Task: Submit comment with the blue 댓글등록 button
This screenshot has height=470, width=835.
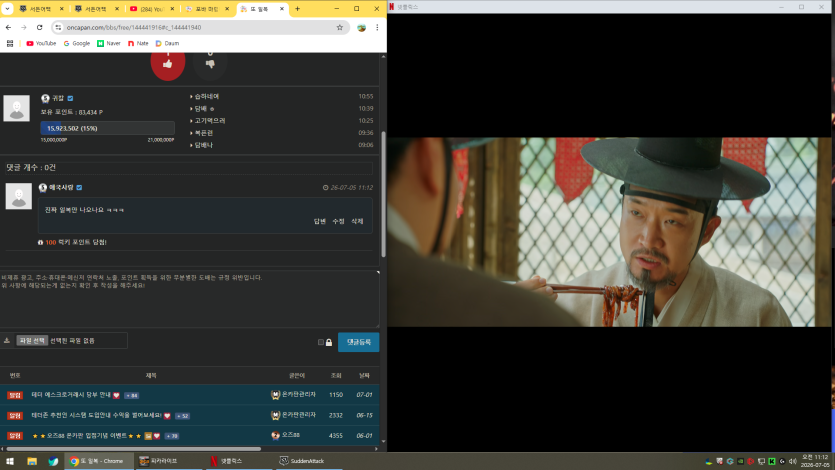Action: [358, 342]
